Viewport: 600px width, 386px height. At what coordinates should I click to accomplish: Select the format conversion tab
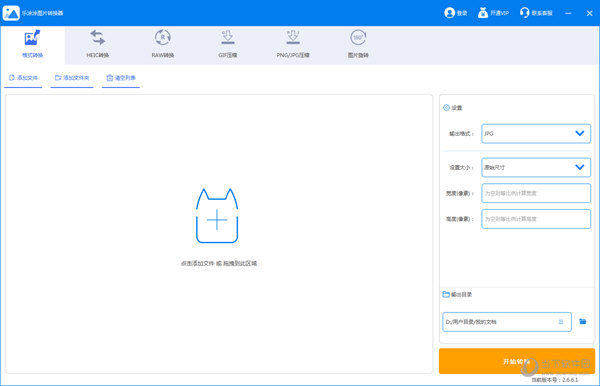(x=33, y=44)
